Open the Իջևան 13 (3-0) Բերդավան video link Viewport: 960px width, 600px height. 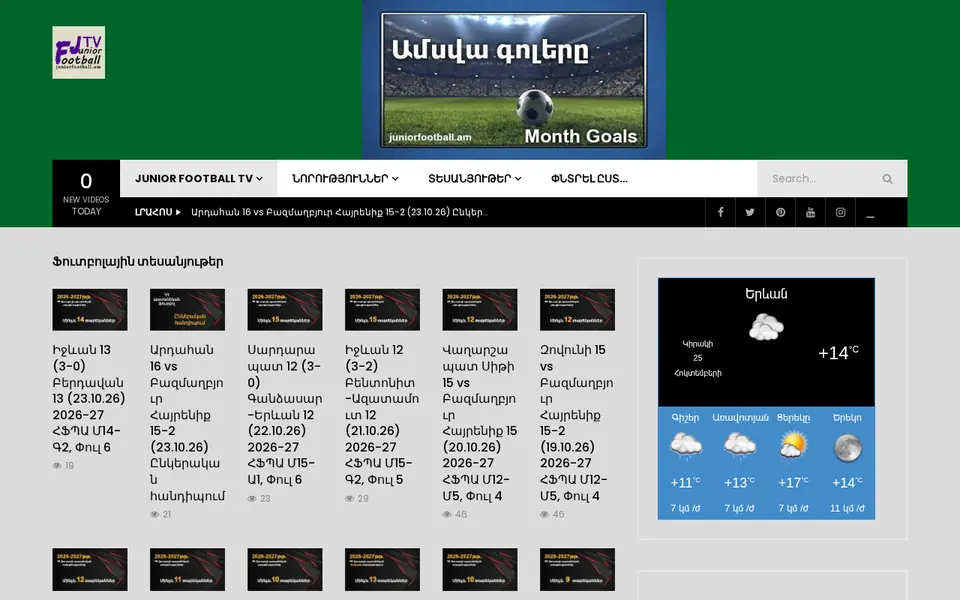pos(89,399)
